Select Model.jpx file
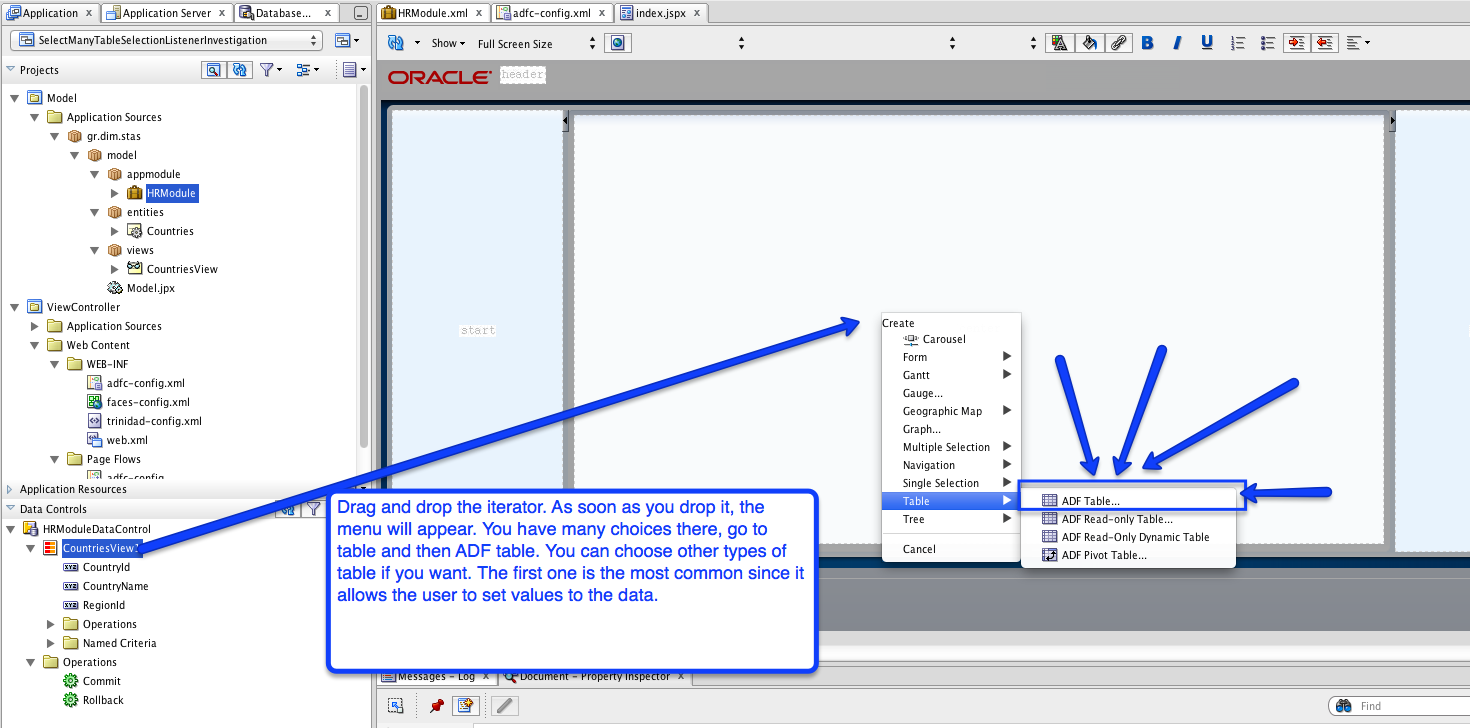The height and width of the screenshot is (728, 1470). coord(150,288)
